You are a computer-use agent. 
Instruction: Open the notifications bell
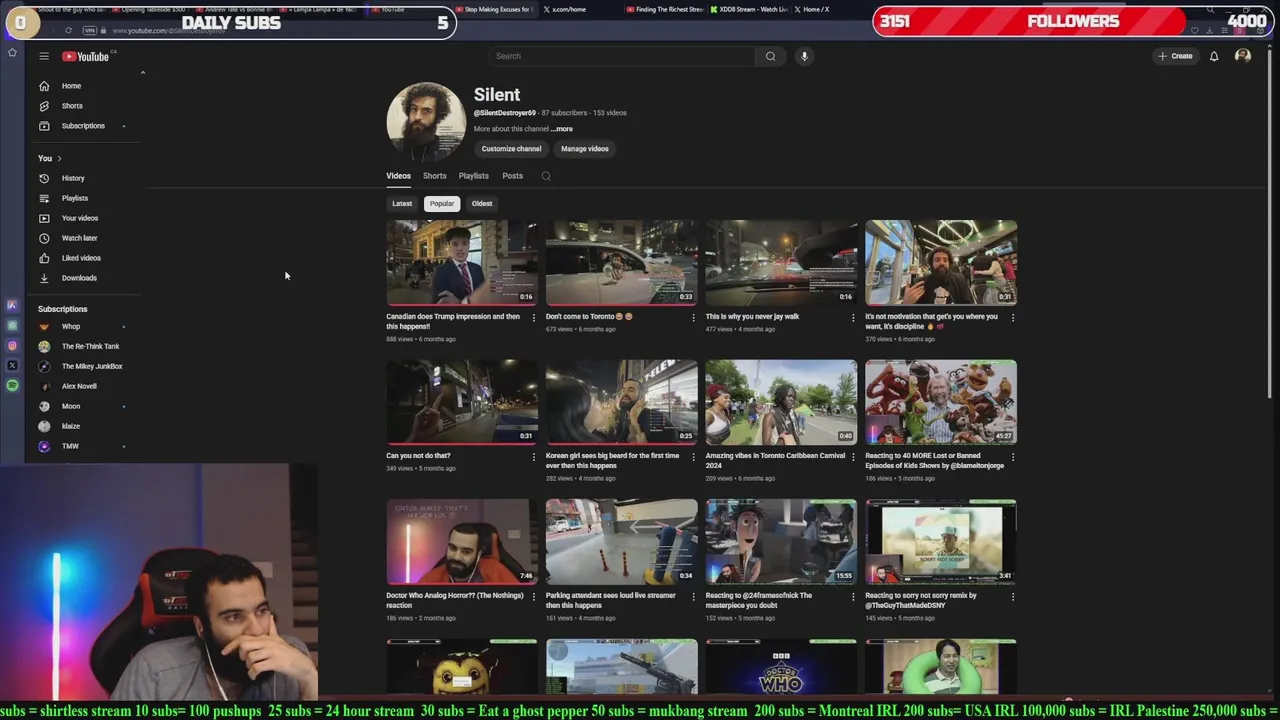pos(1214,56)
